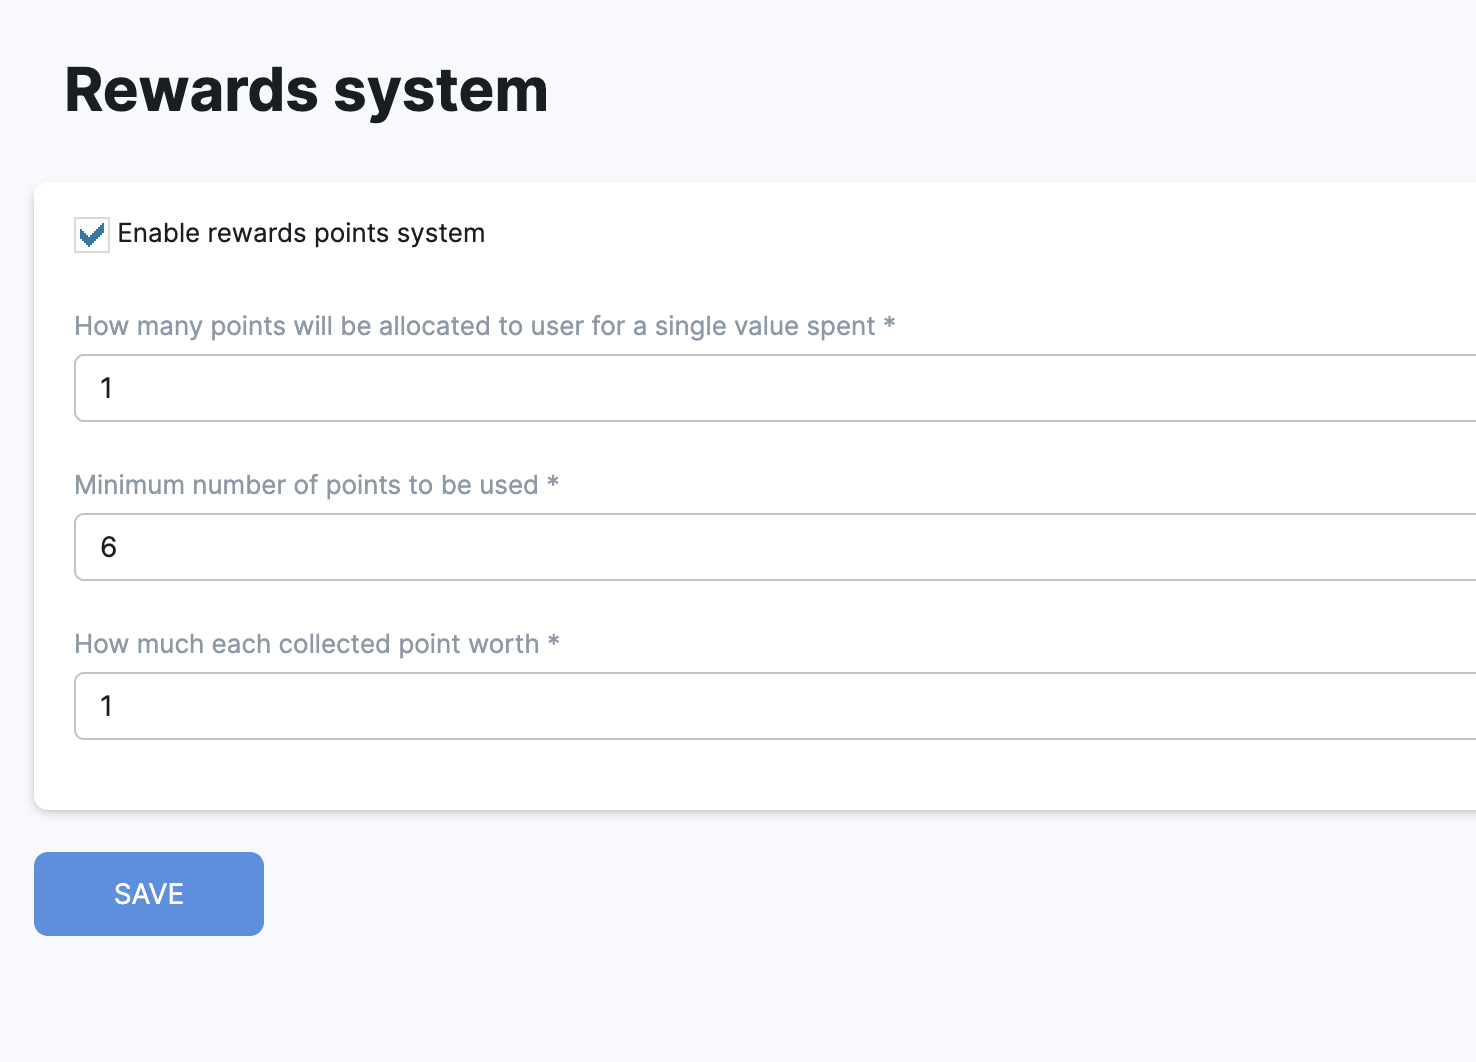Image resolution: width=1476 pixels, height=1062 pixels.
Task: Click the value 1 in the points allocated field
Action: tap(106, 388)
